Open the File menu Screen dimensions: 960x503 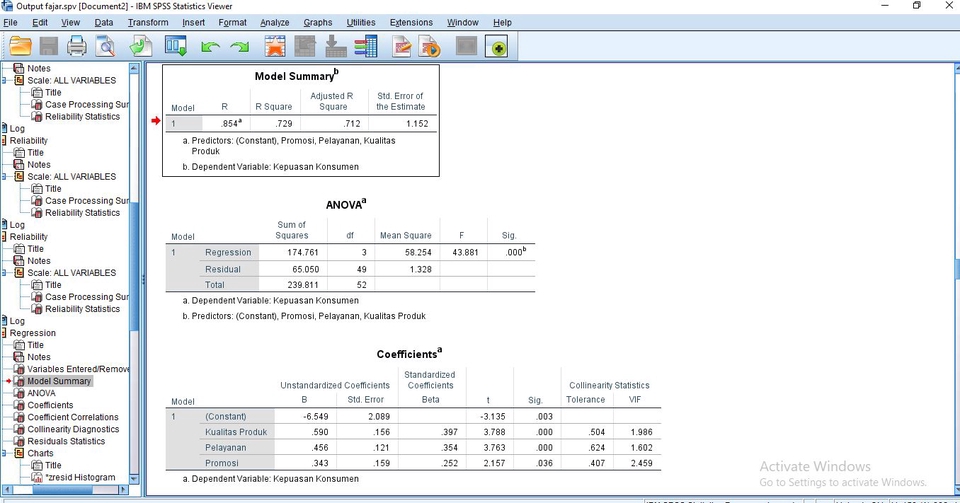coord(10,22)
